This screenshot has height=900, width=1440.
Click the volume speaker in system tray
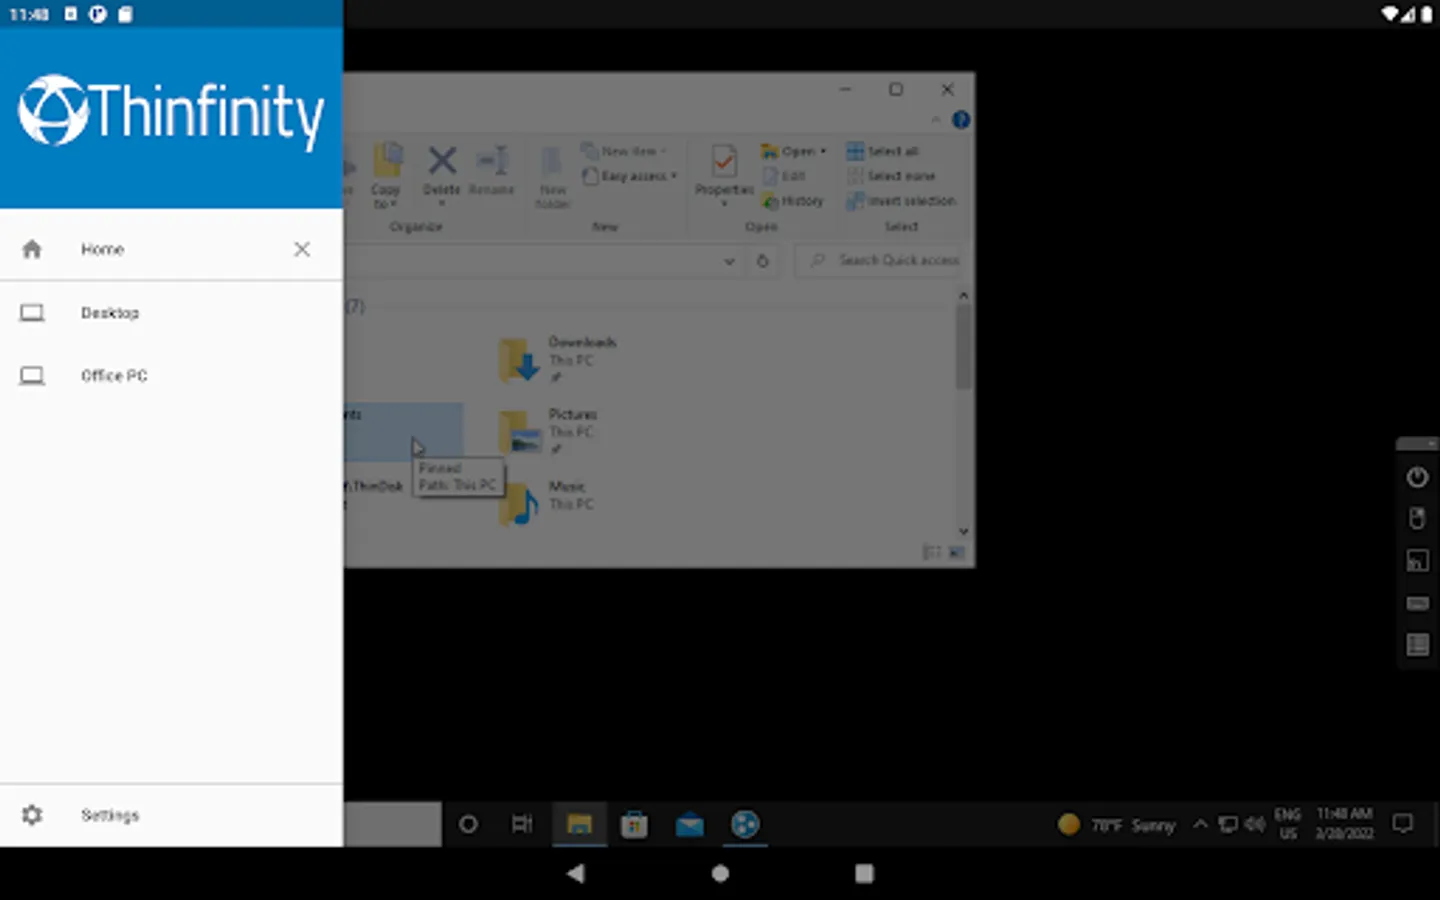(x=1255, y=825)
